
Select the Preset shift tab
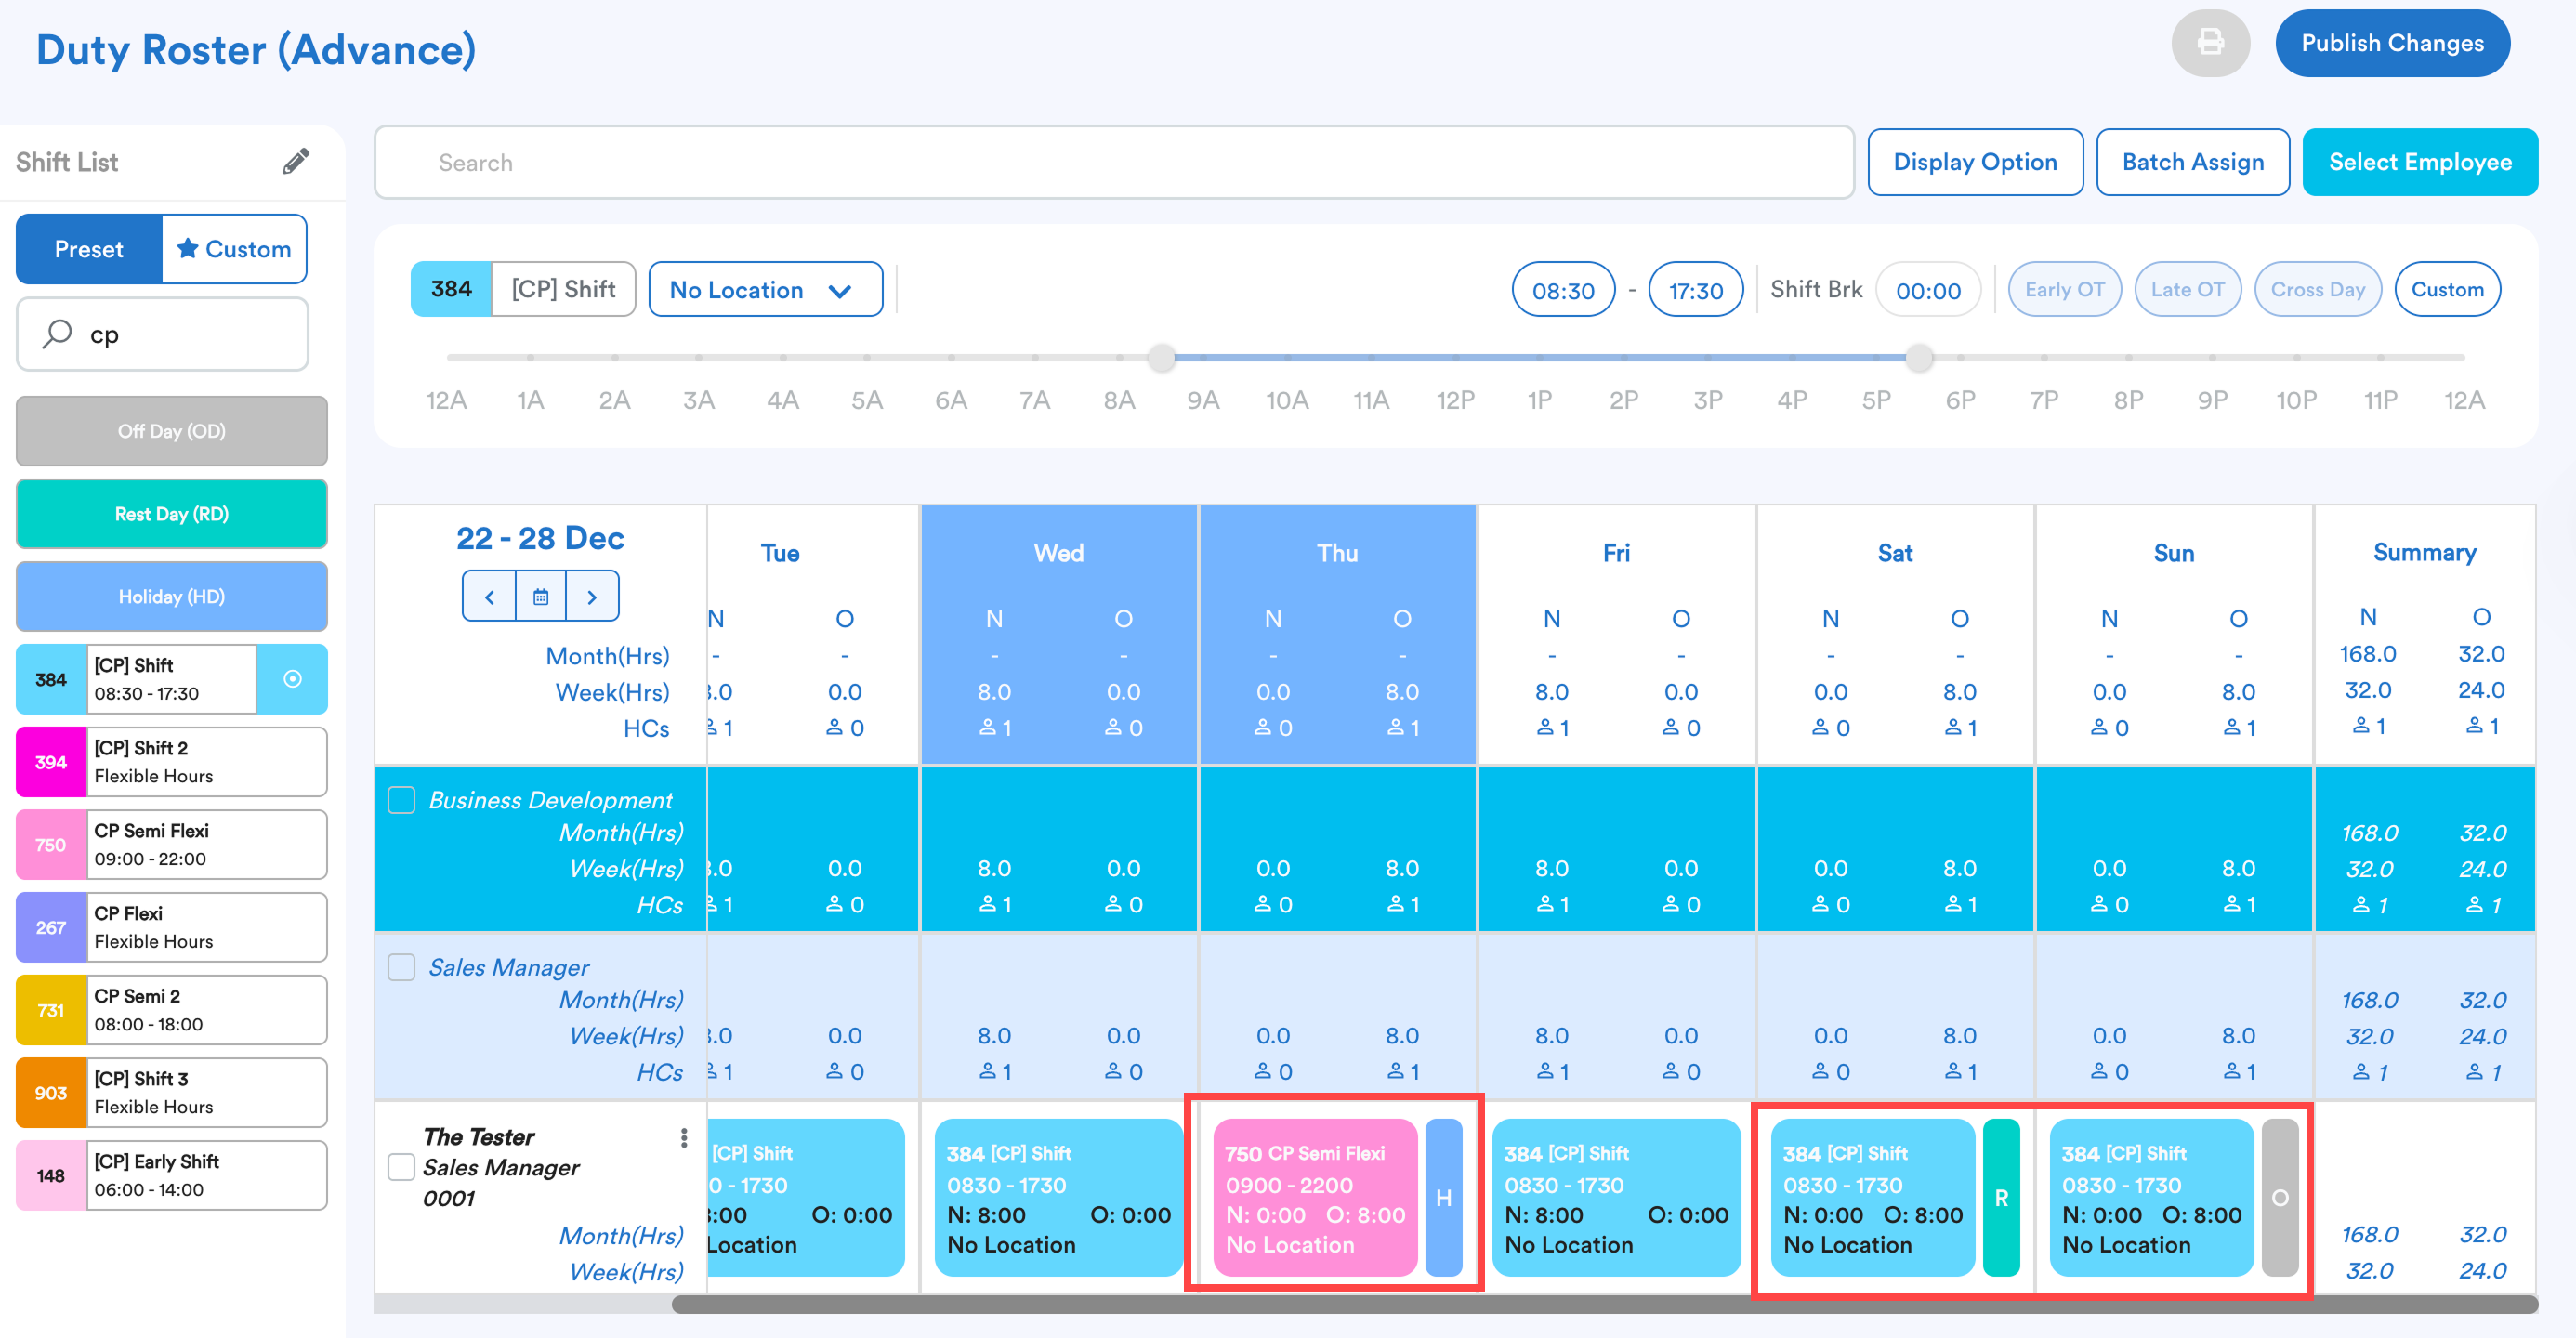(x=89, y=249)
